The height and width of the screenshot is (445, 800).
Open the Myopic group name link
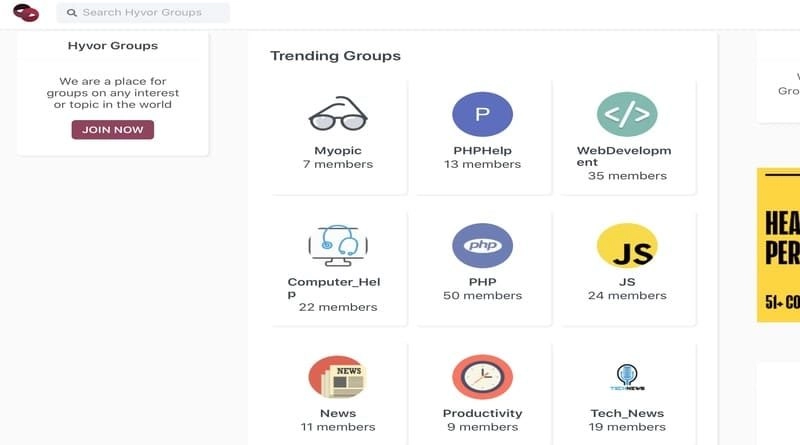click(338, 151)
